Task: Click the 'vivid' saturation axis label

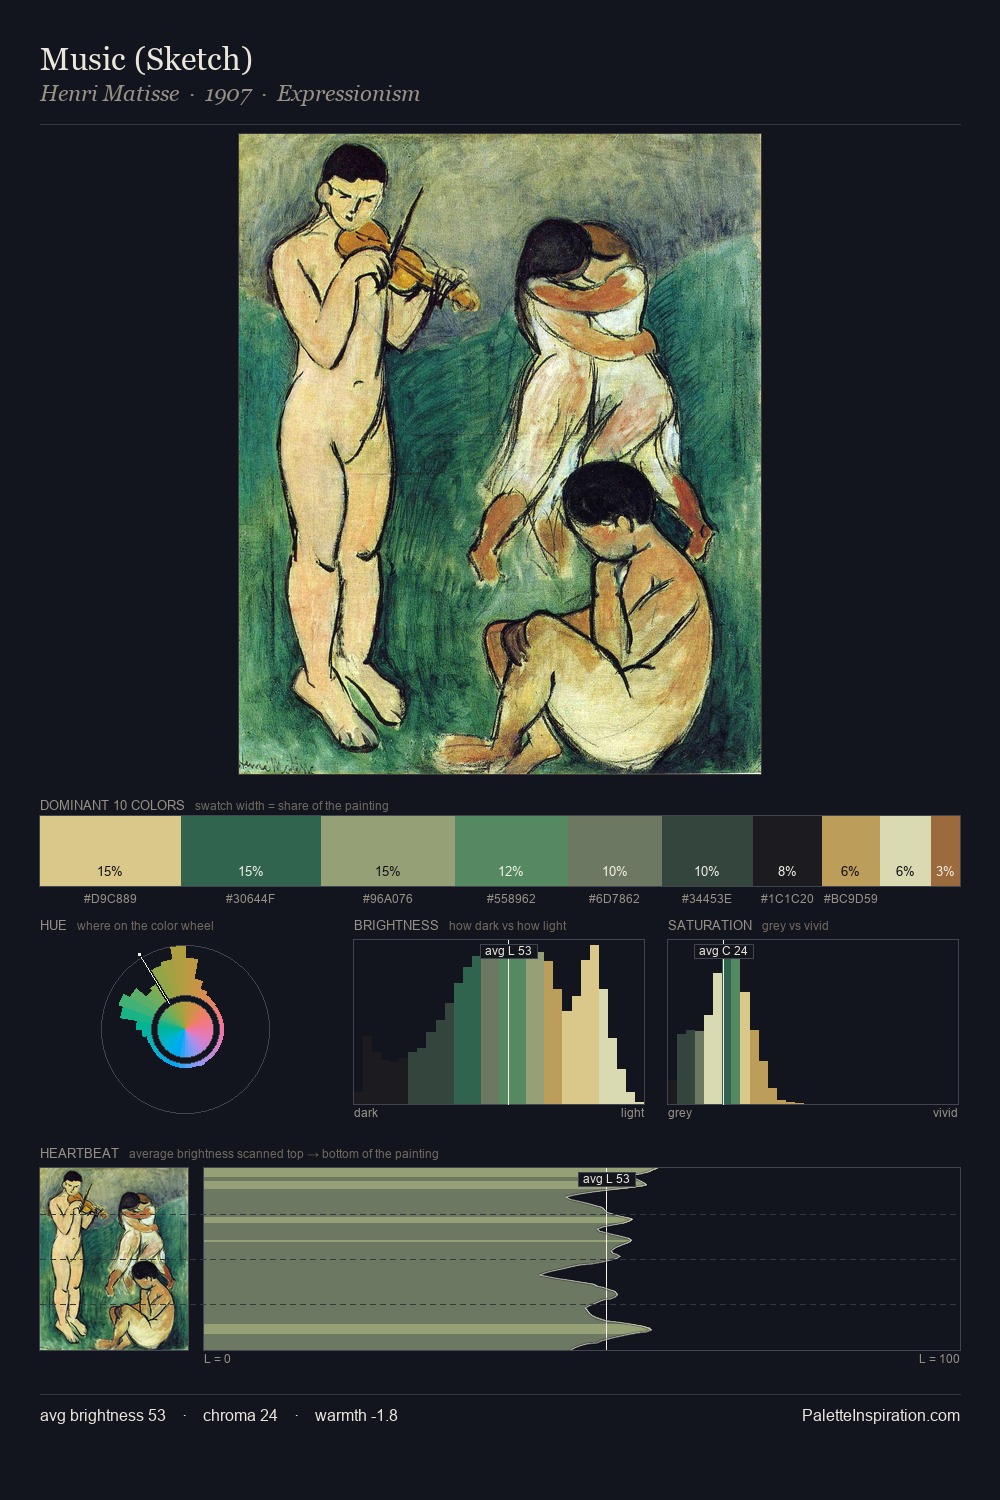Action: (945, 1113)
